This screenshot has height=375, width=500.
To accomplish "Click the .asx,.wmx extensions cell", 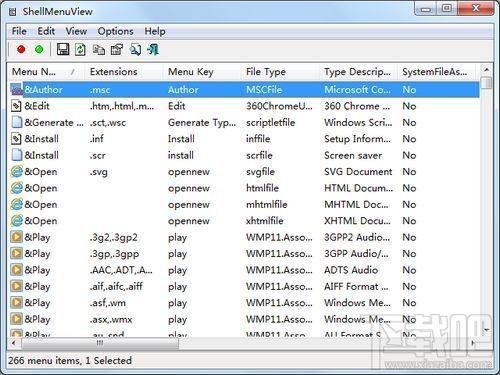I will pyautogui.click(x=111, y=319).
